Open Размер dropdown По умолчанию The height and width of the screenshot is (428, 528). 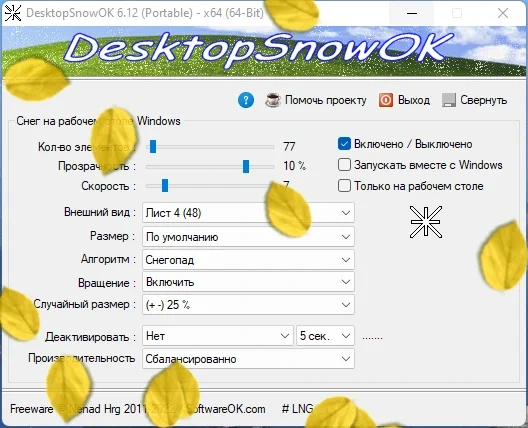click(248, 237)
